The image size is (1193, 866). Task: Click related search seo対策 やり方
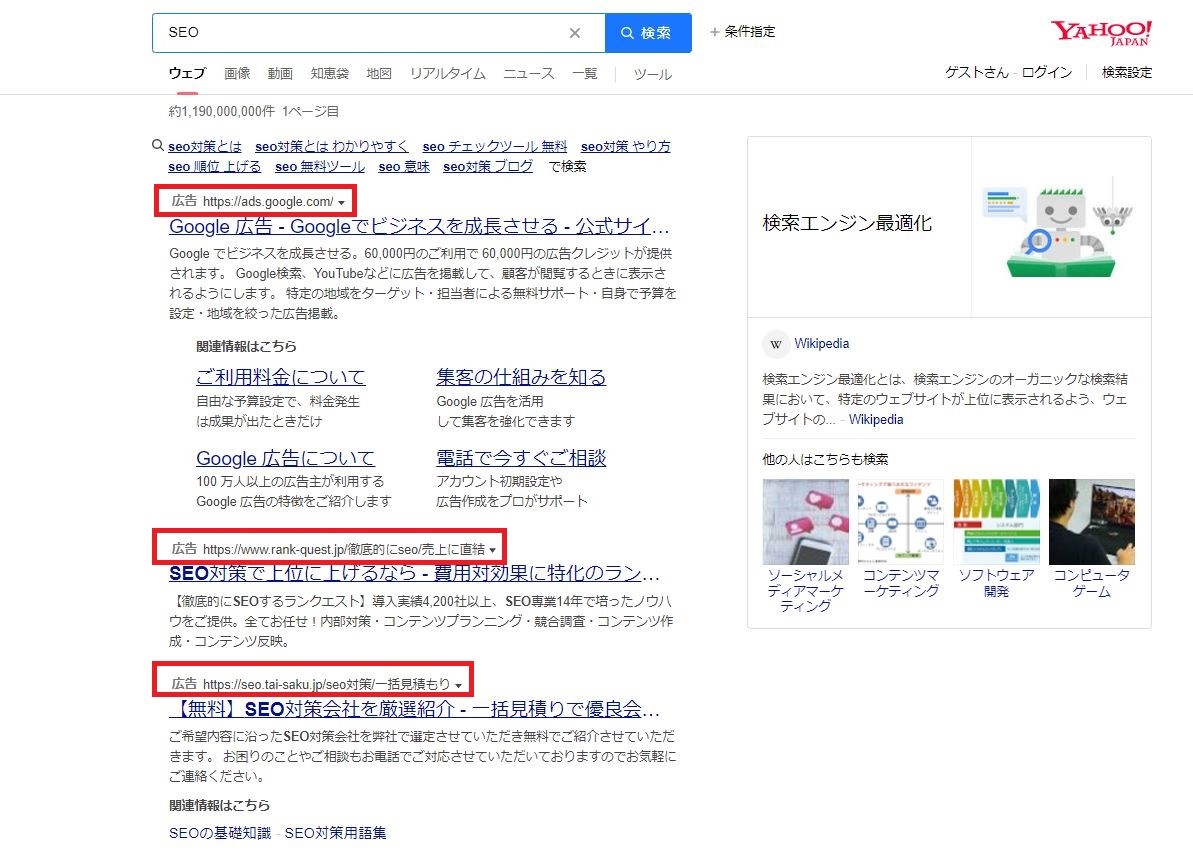coord(625,146)
